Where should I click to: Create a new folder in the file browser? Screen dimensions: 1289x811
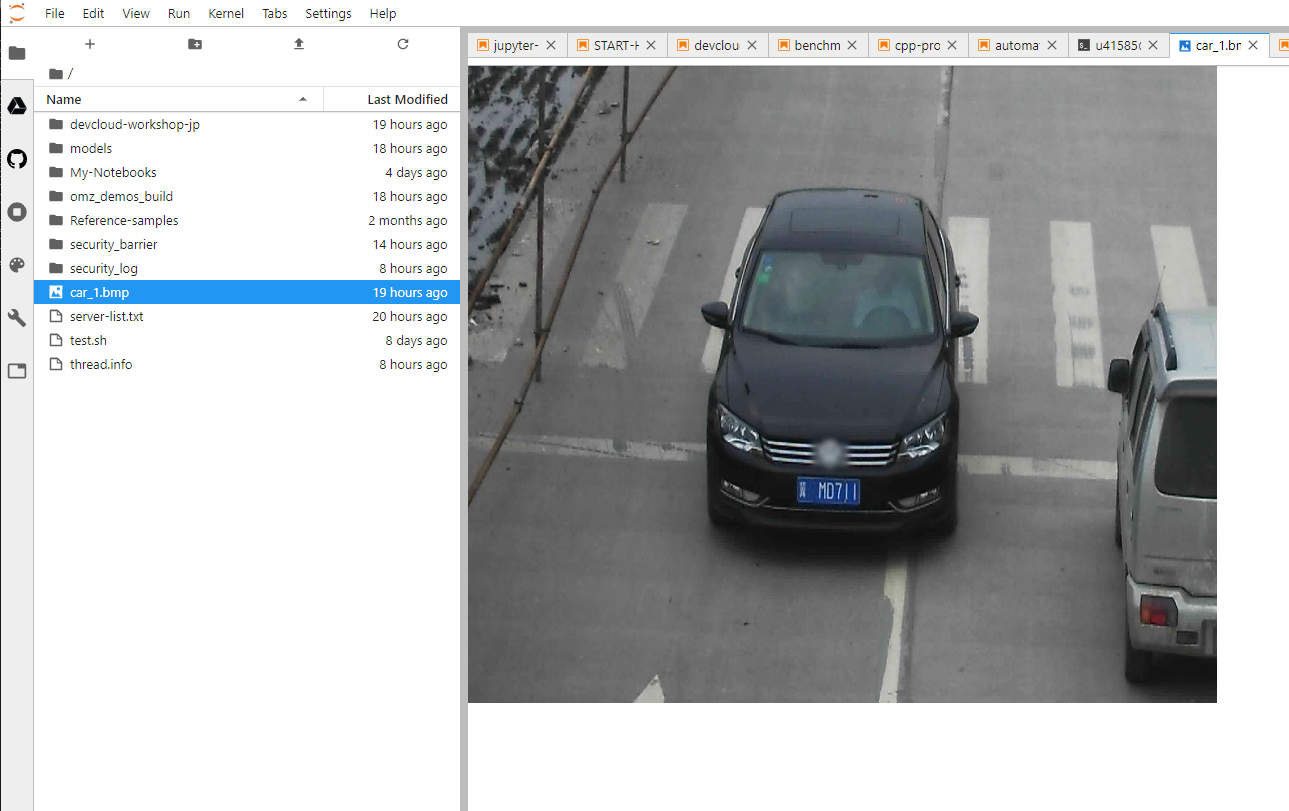(x=194, y=44)
